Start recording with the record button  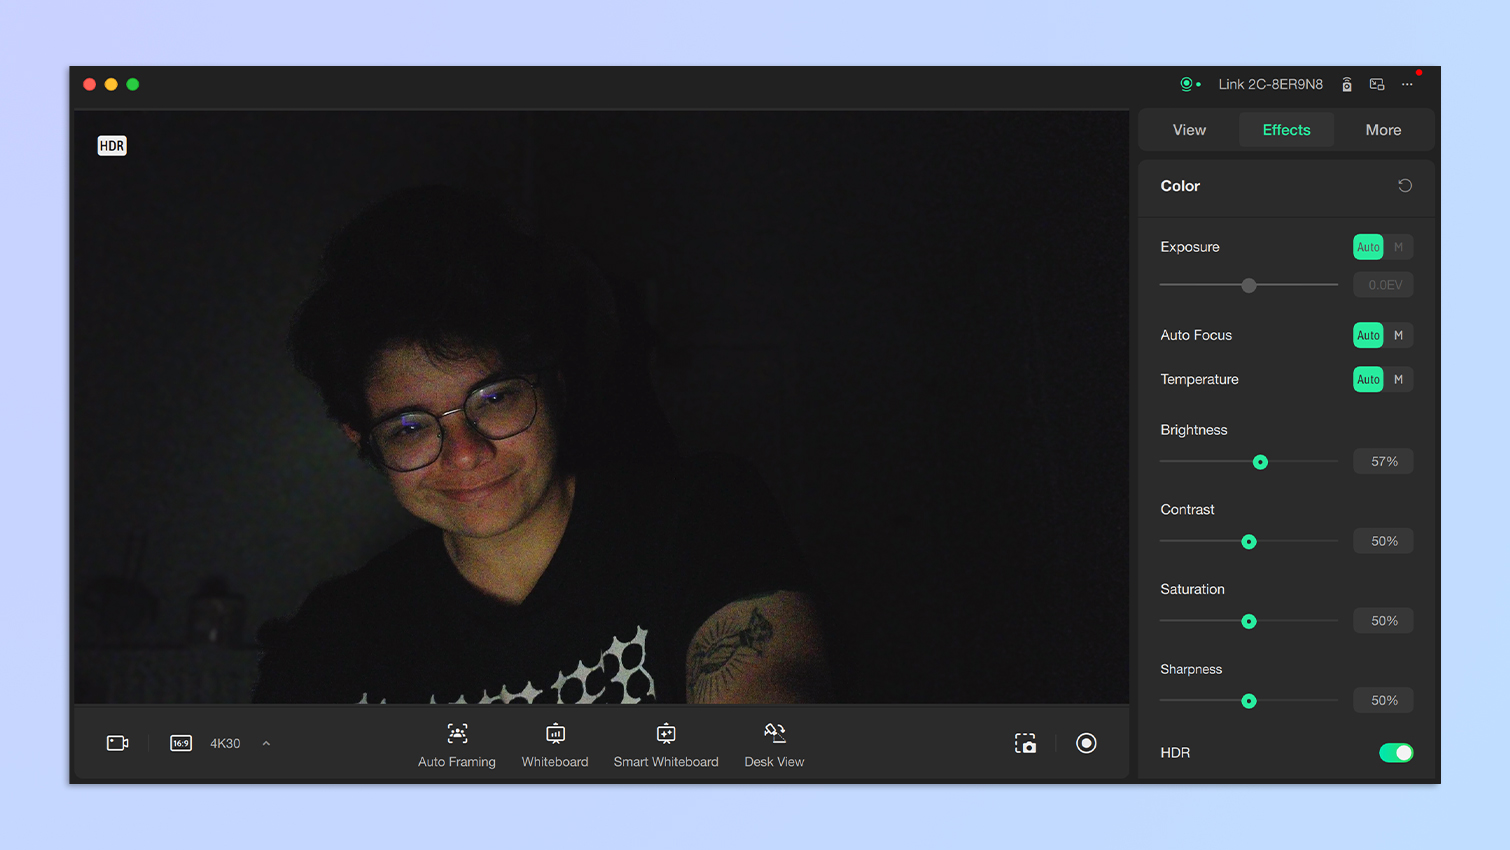[1086, 743]
